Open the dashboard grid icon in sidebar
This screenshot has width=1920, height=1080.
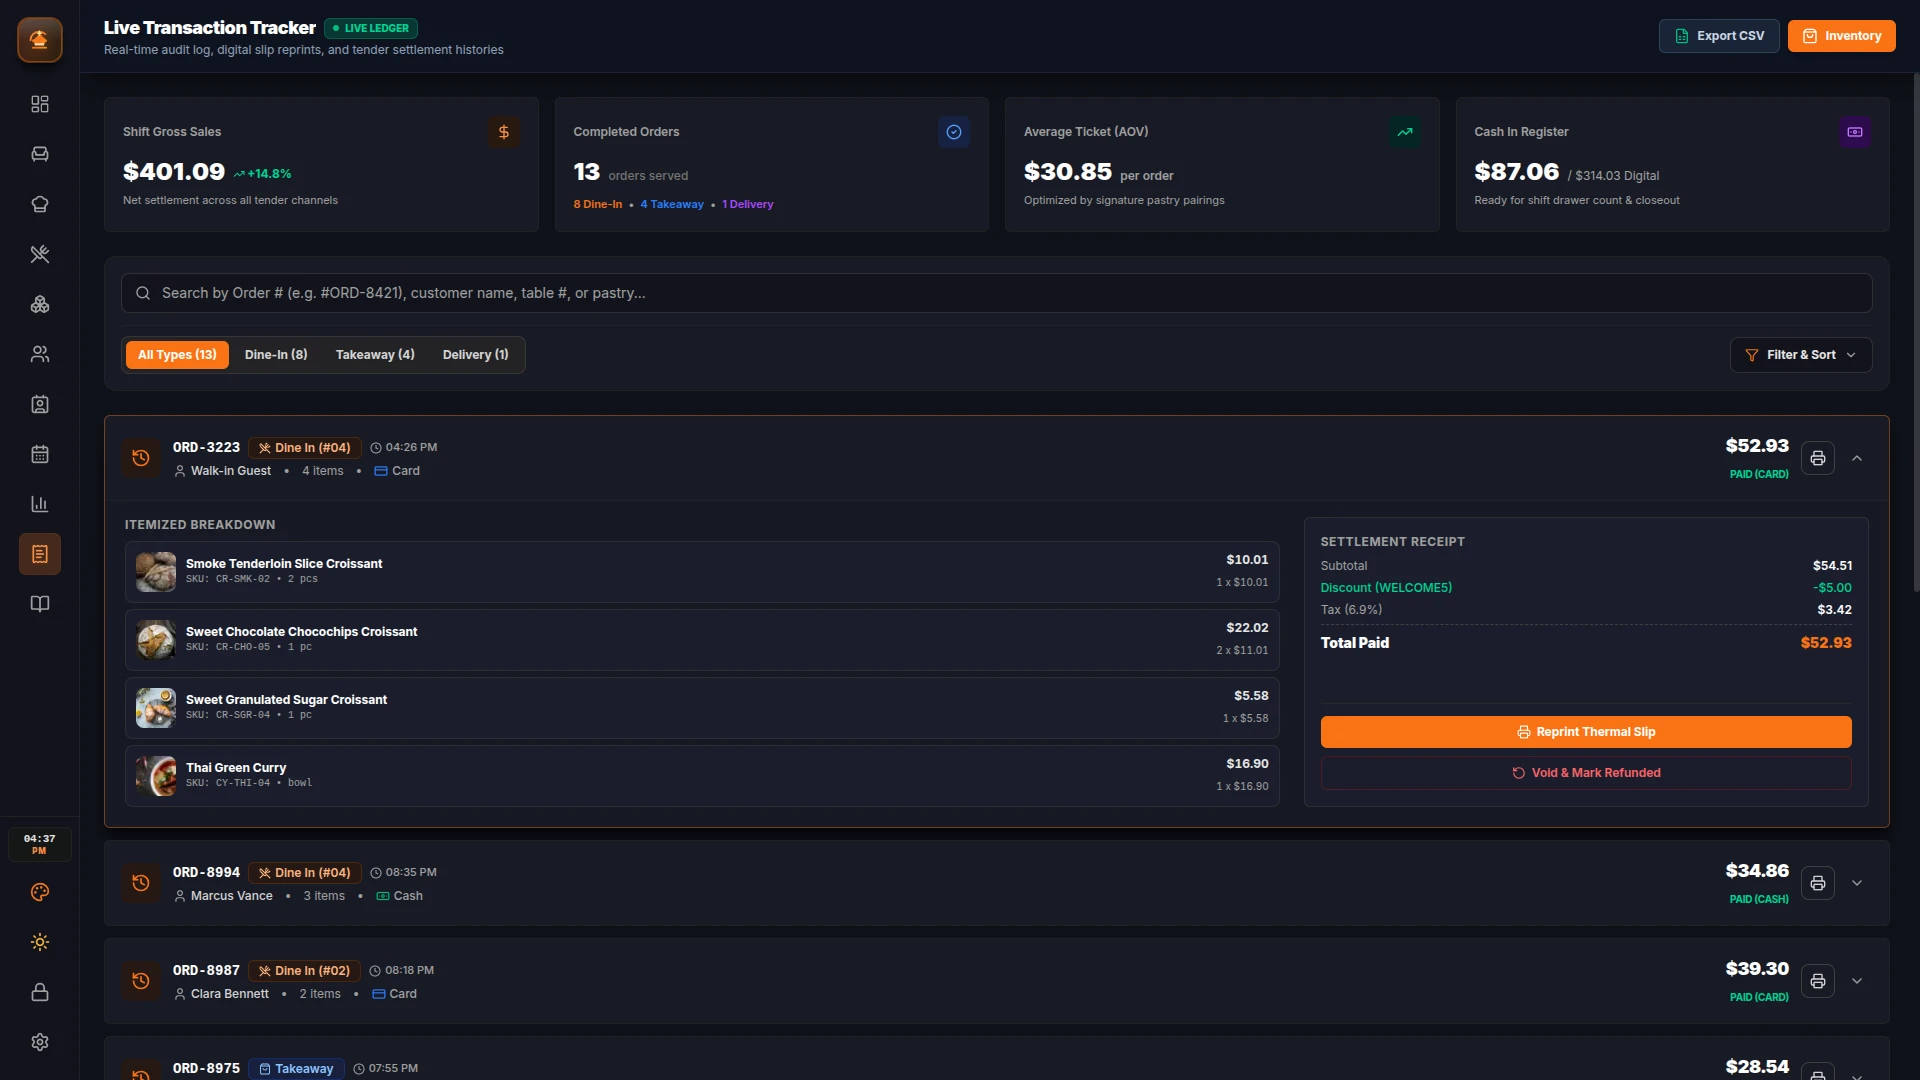point(40,104)
